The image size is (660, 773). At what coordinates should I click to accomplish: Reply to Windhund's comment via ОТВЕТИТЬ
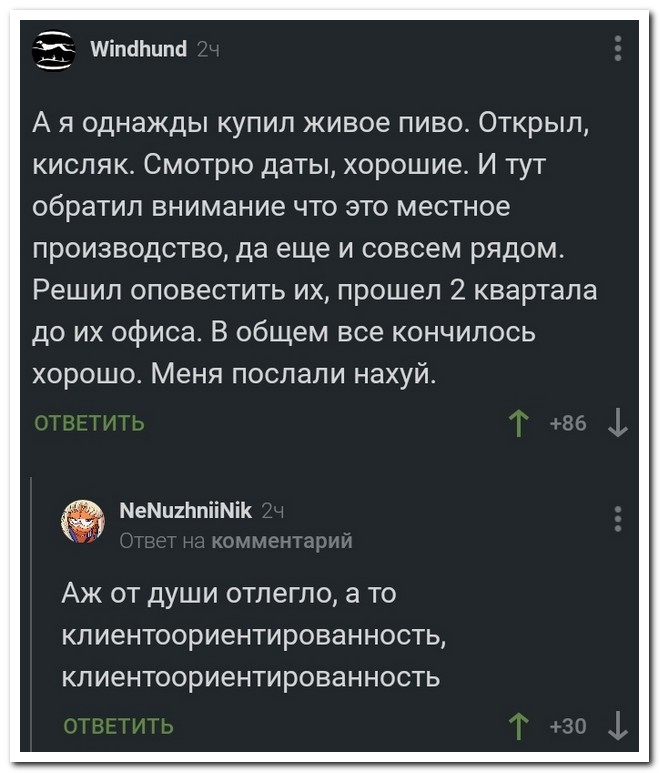[x=89, y=423]
